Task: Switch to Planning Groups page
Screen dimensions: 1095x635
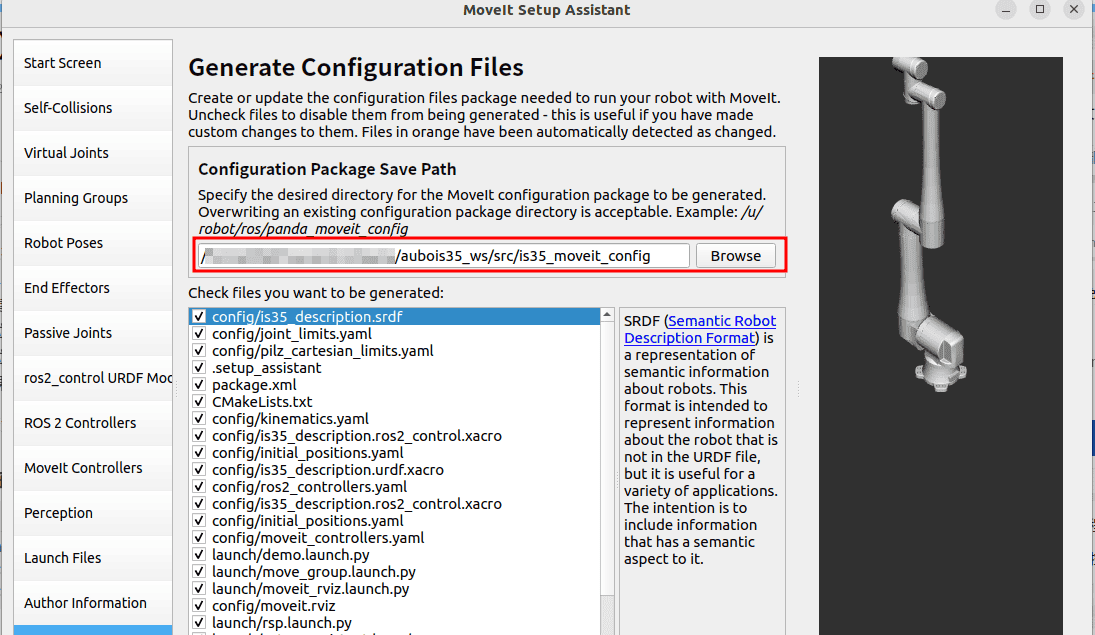Action: pyautogui.click(x=76, y=198)
